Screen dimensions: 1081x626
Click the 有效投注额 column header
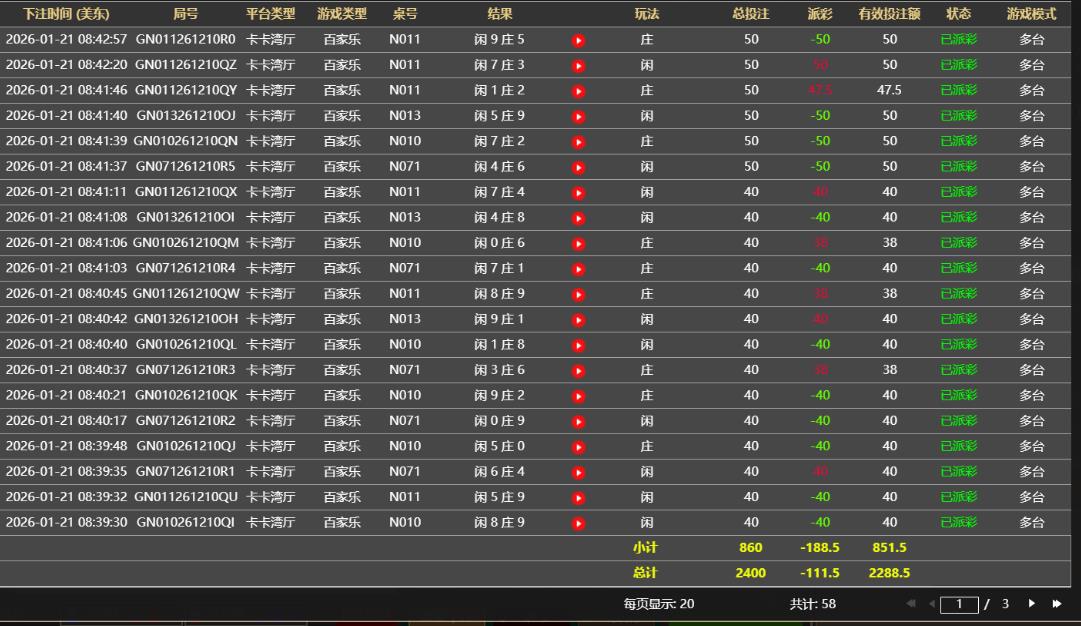[x=889, y=14]
